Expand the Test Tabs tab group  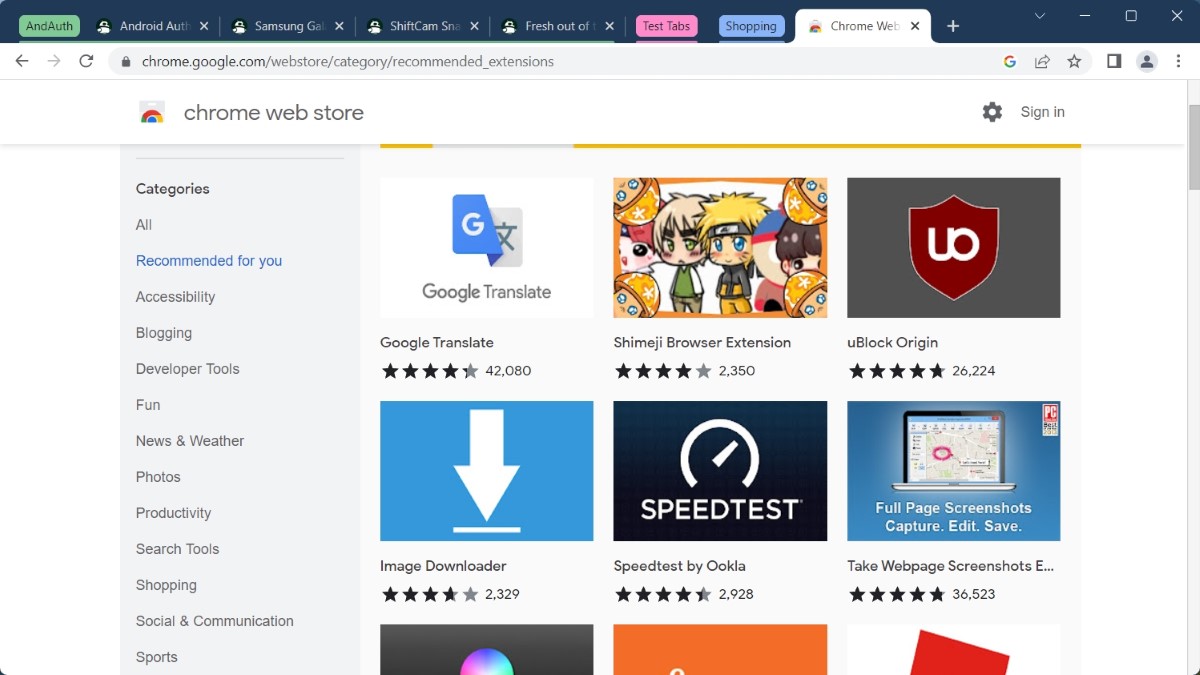click(666, 26)
